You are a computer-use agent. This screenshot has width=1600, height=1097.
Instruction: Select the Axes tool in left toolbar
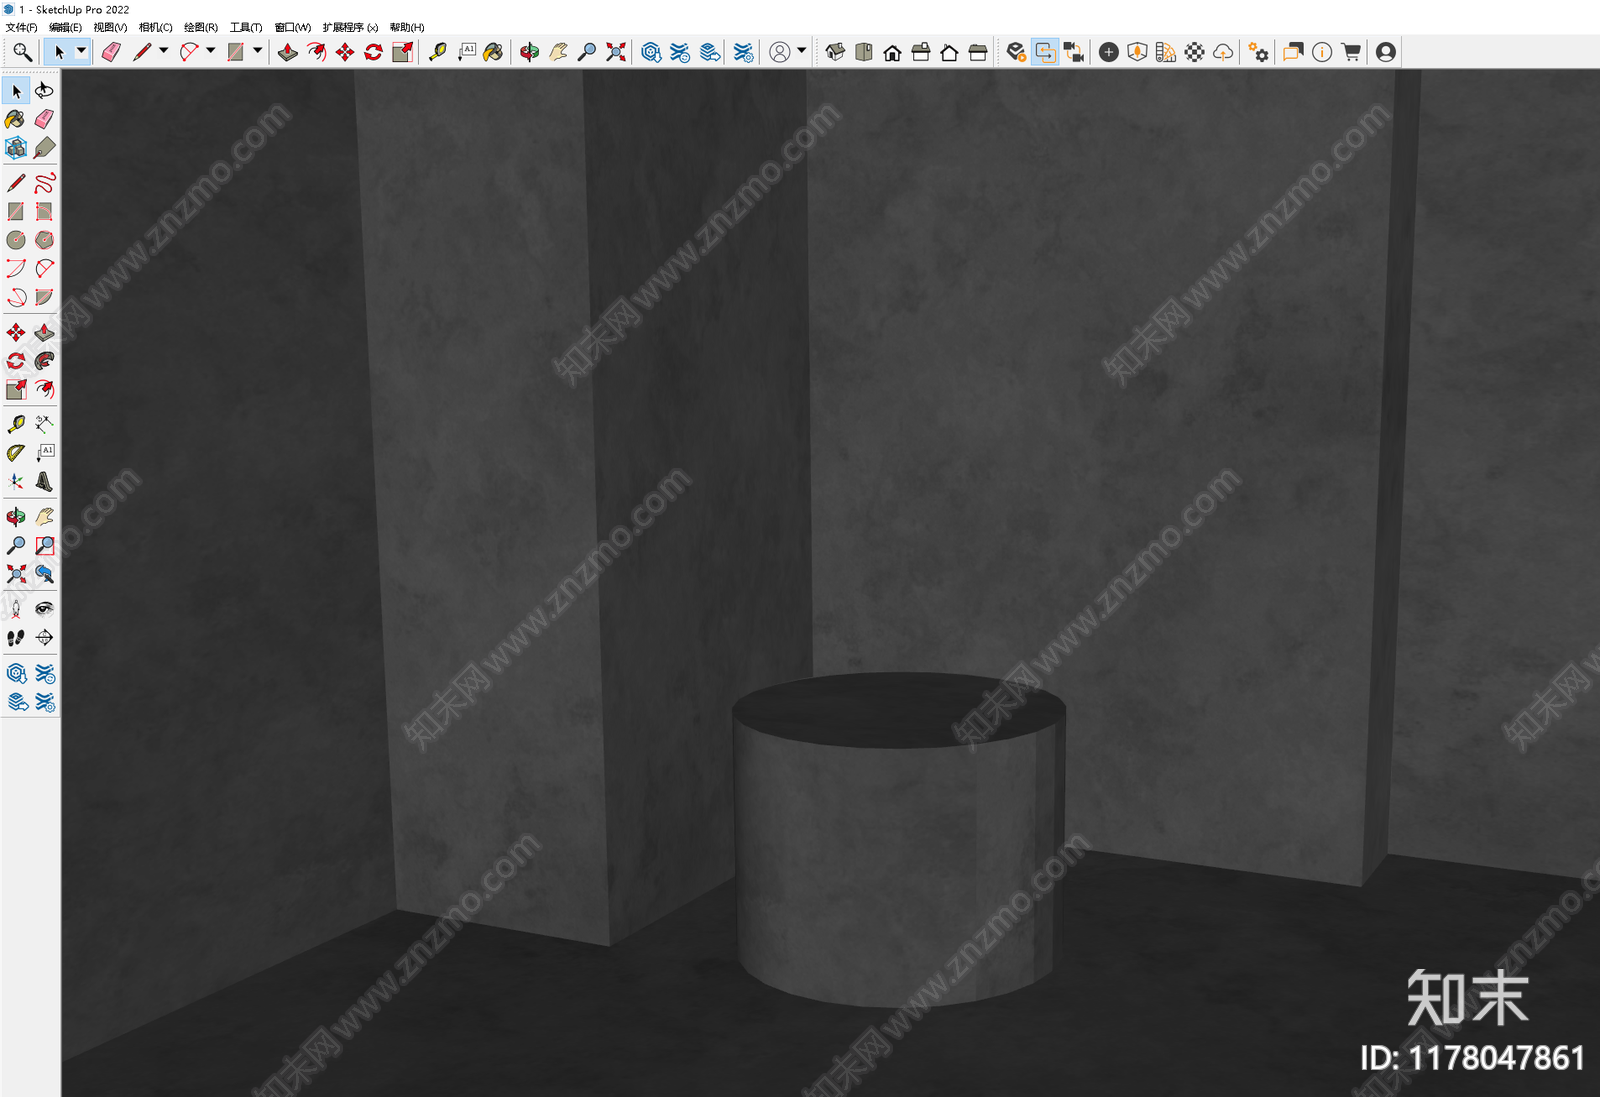click(x=16, y=482)
